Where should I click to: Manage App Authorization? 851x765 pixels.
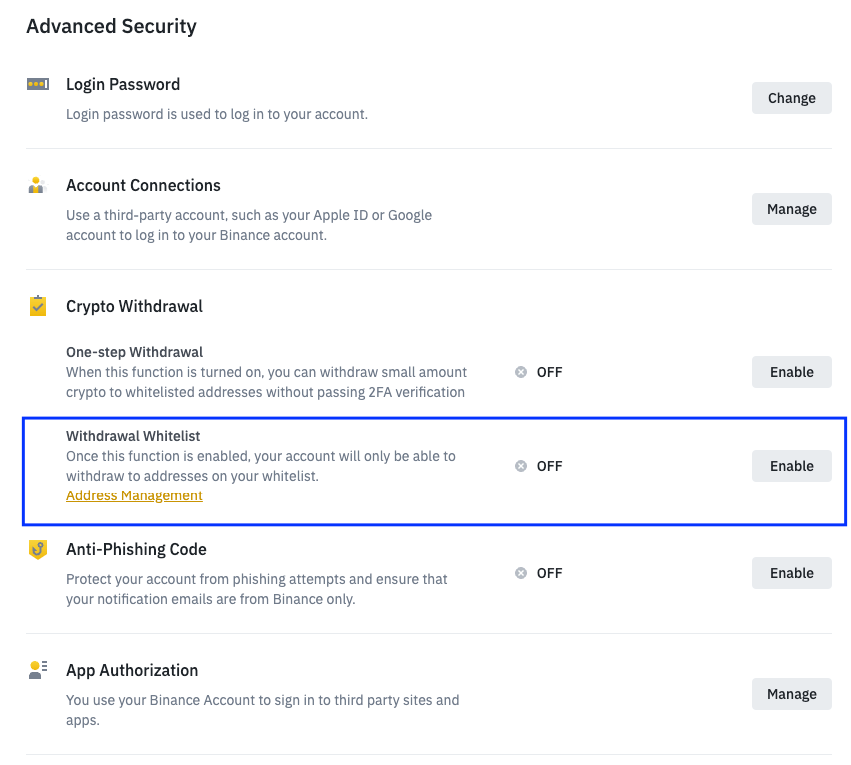tap(791, 694)
